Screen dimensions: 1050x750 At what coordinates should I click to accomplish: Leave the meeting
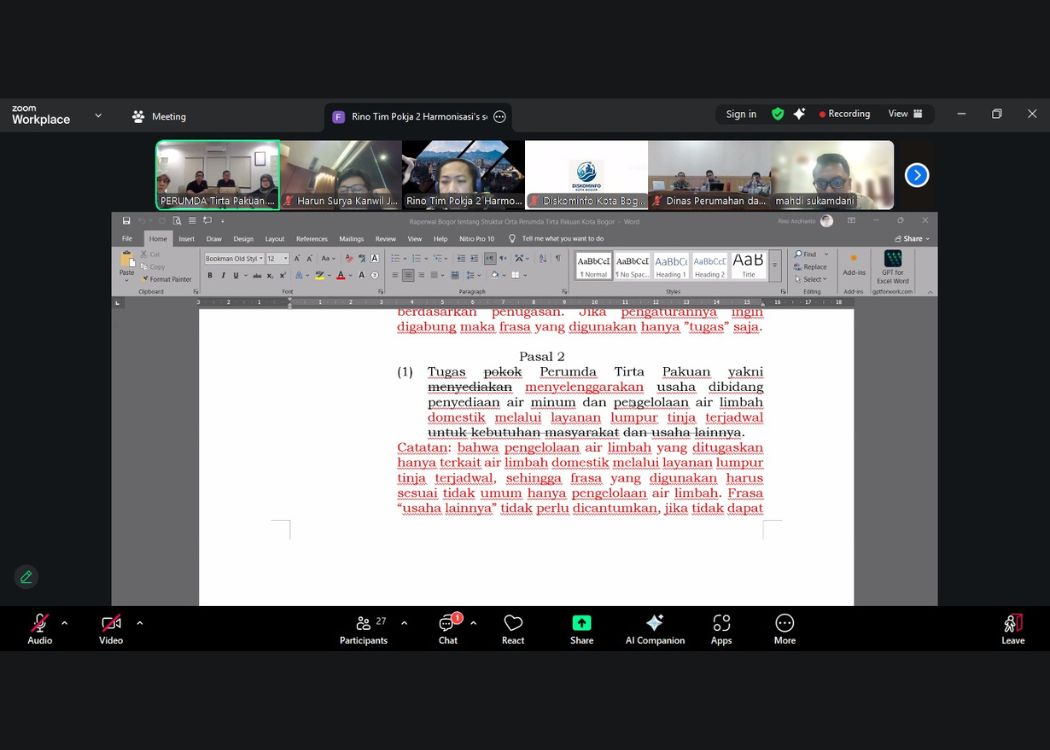coord(1013,628)
